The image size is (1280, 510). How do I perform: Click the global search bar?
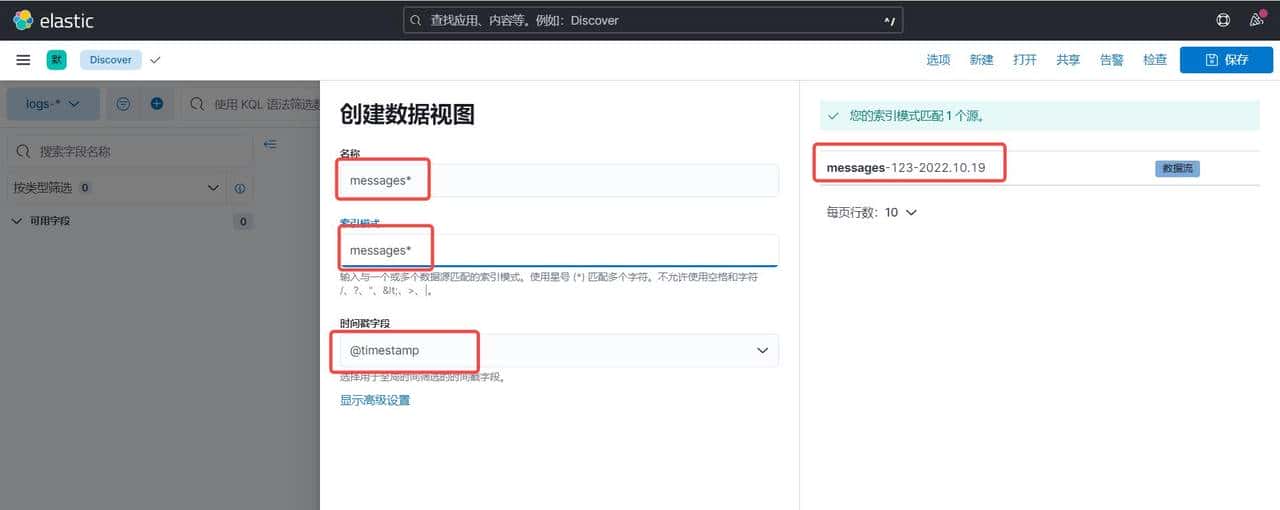click(x=654, y=20)
